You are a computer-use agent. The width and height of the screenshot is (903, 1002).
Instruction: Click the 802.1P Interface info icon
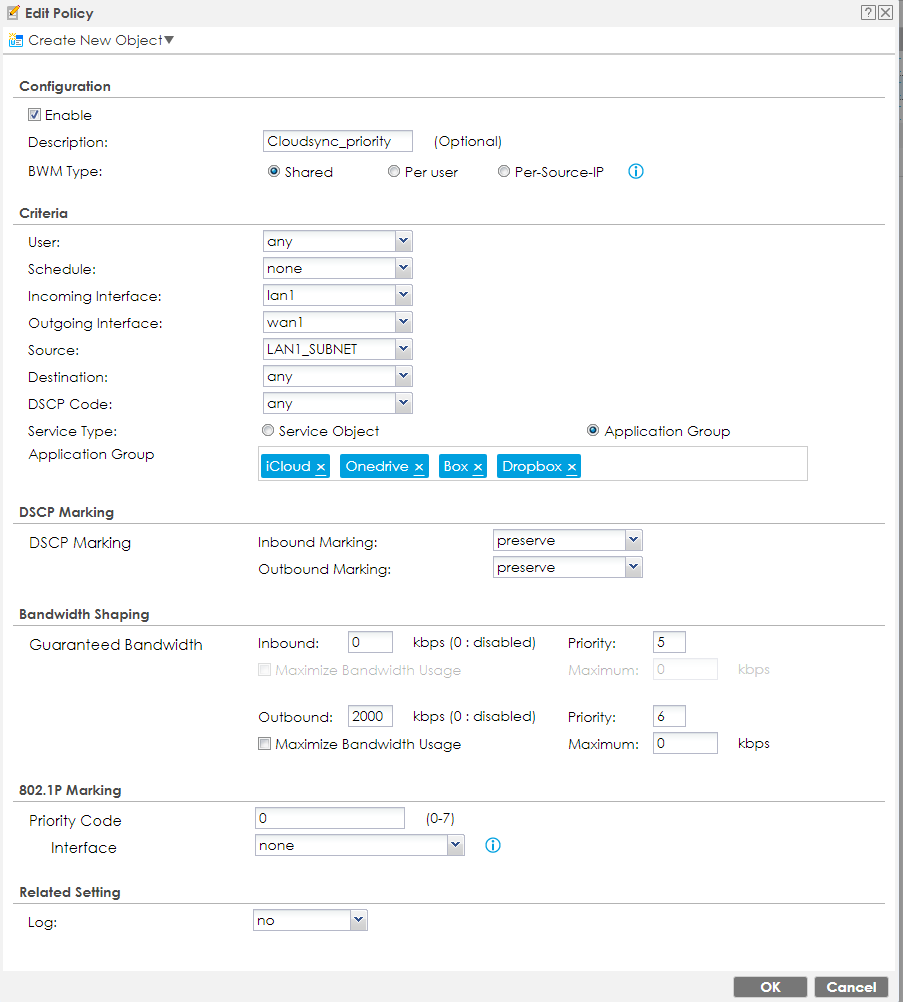point(492,846)
